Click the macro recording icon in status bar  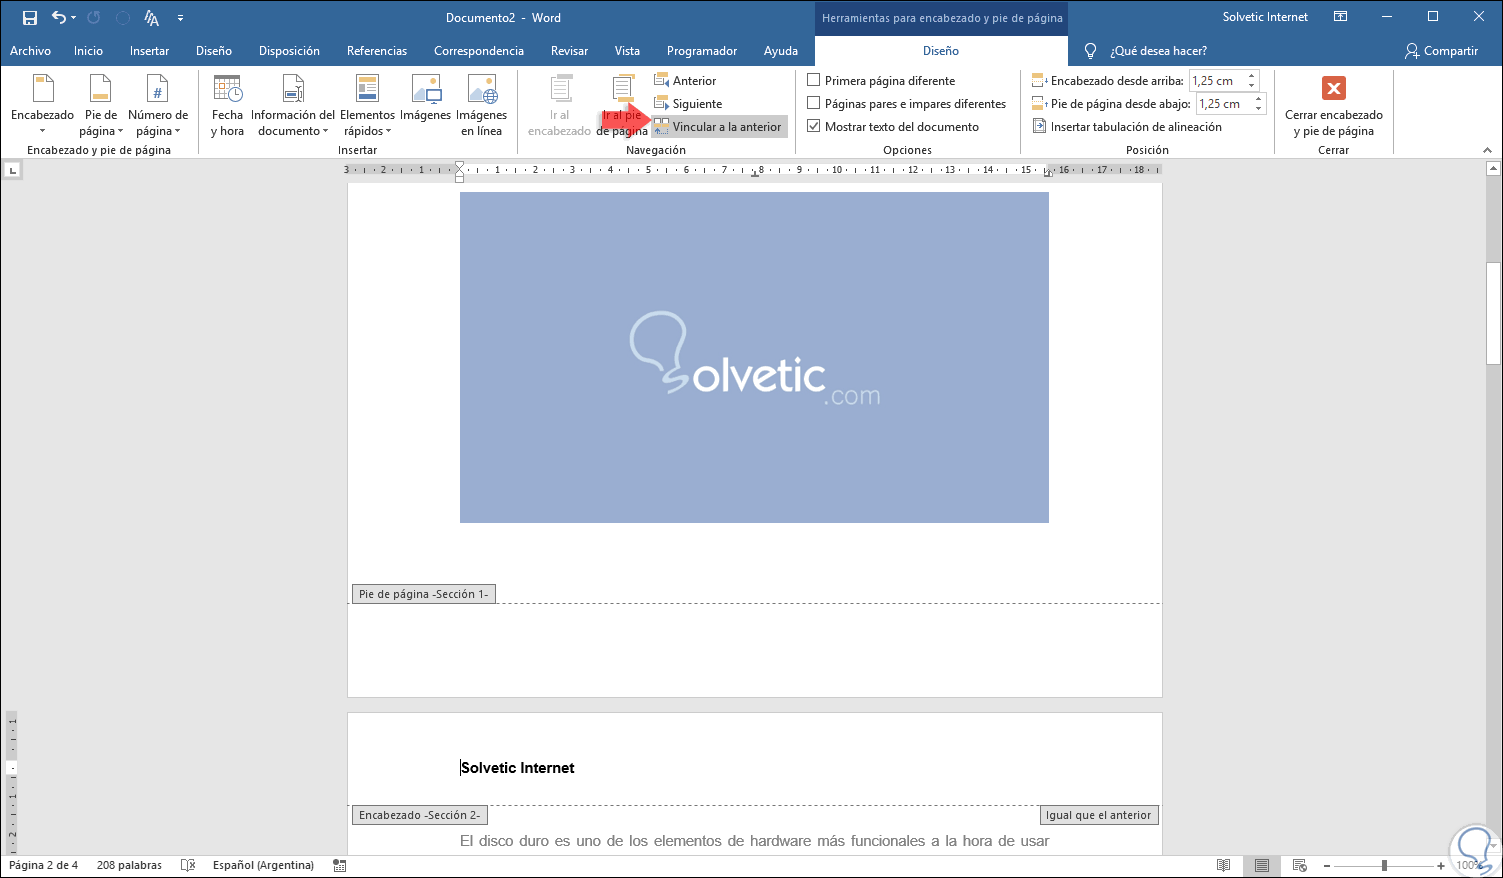(x=340, y=865)
